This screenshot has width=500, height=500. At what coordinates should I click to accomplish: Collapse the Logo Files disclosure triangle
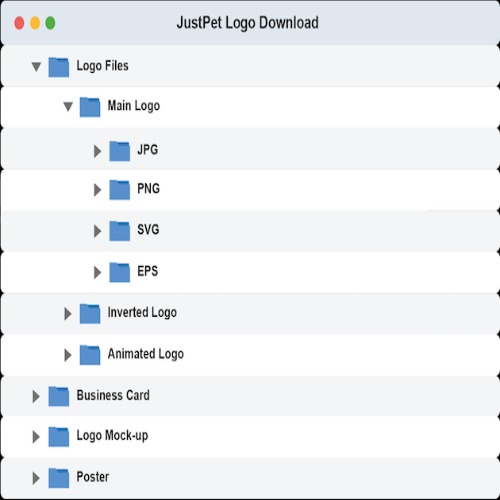[36, 67]
